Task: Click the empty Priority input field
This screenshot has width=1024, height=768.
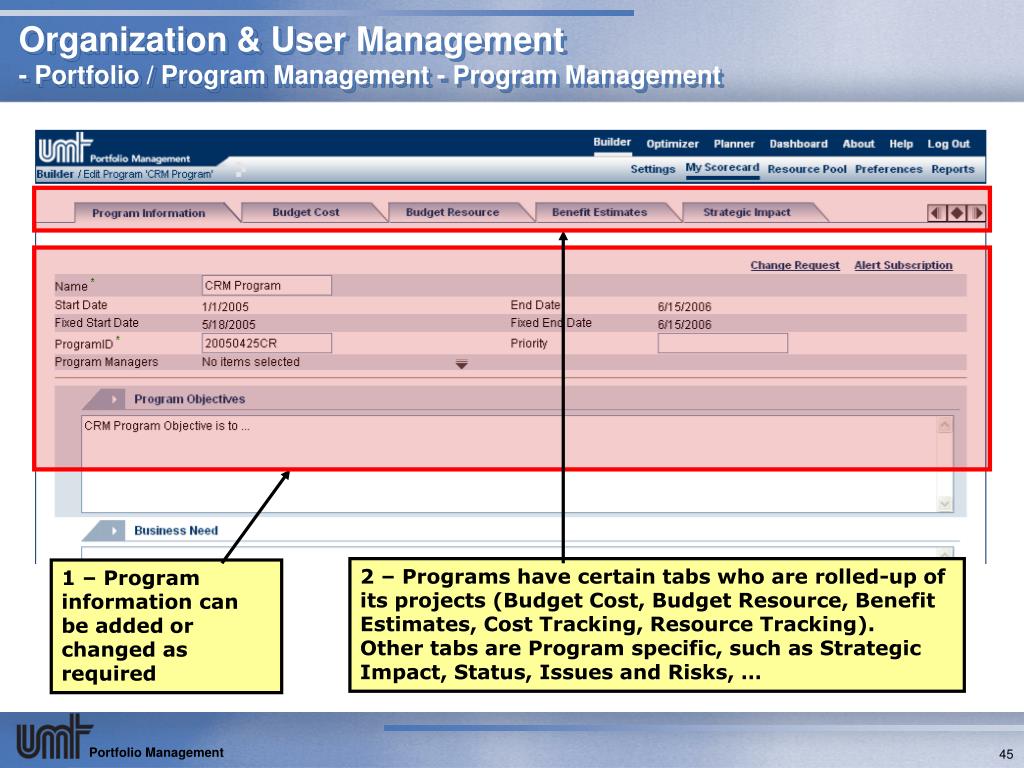Action: point(722,344)
